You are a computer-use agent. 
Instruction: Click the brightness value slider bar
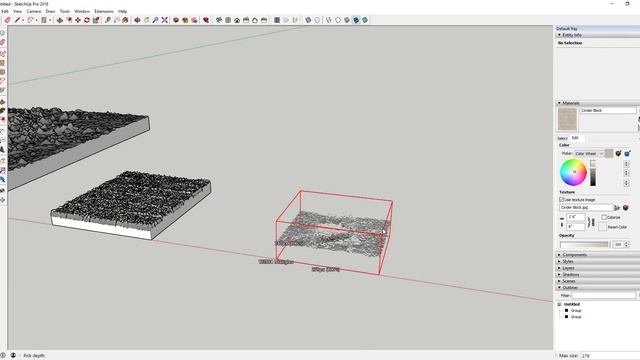point(593,176)
